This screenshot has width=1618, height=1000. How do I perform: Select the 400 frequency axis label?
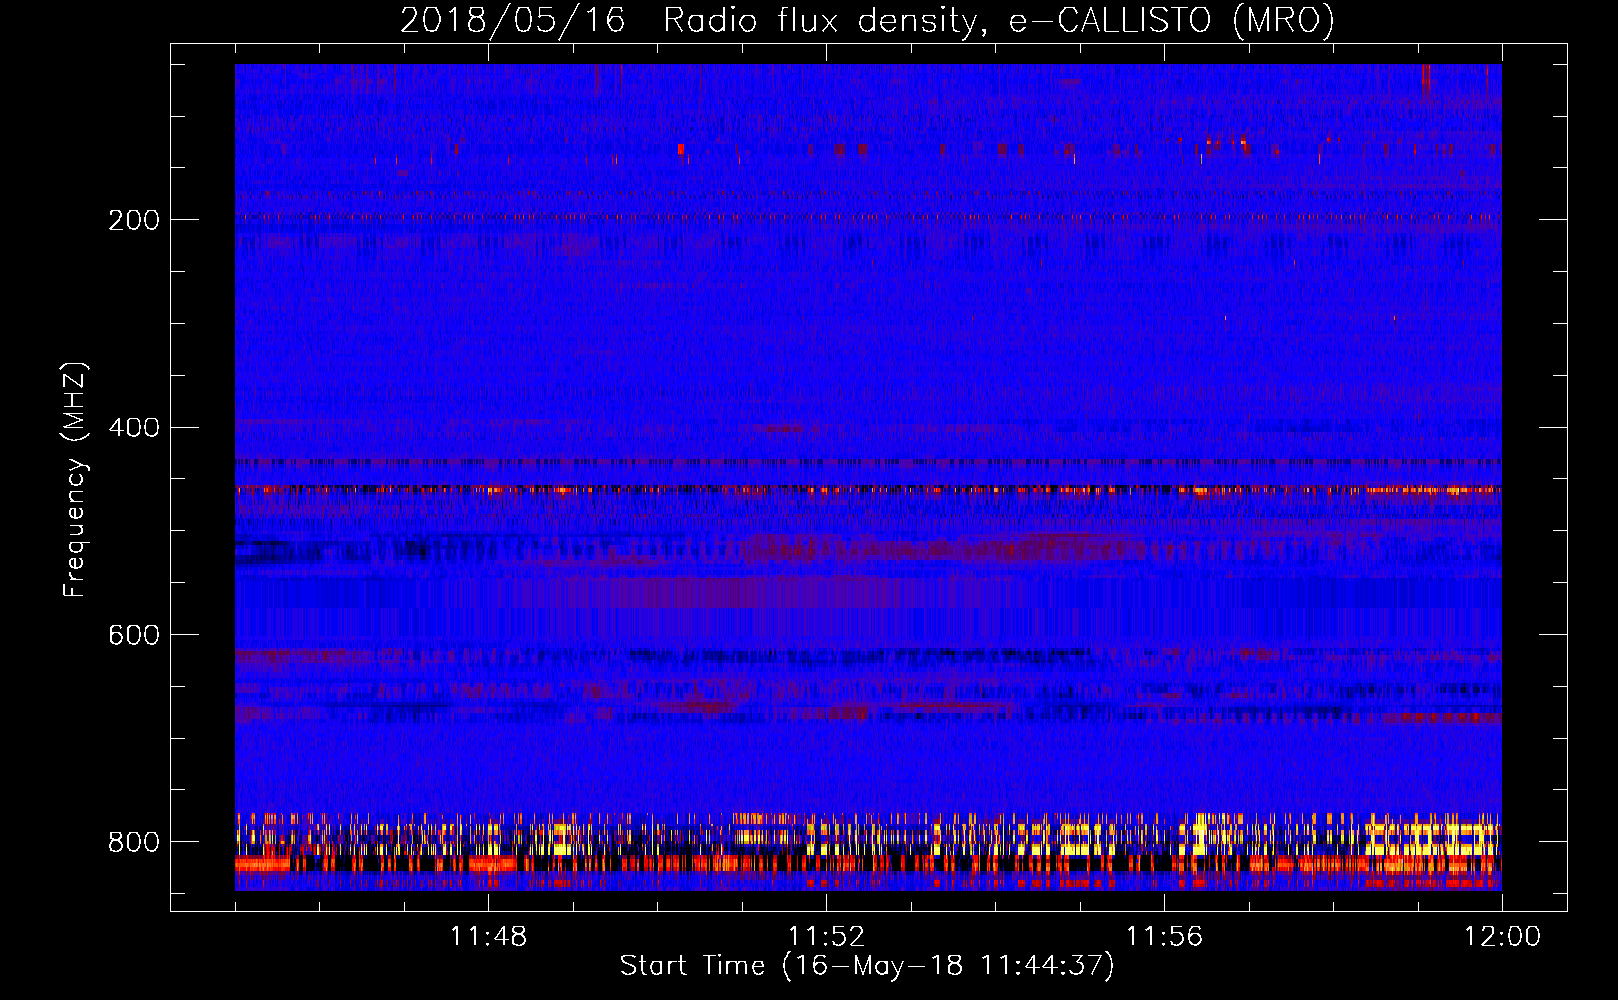click(x=134, y=428)
